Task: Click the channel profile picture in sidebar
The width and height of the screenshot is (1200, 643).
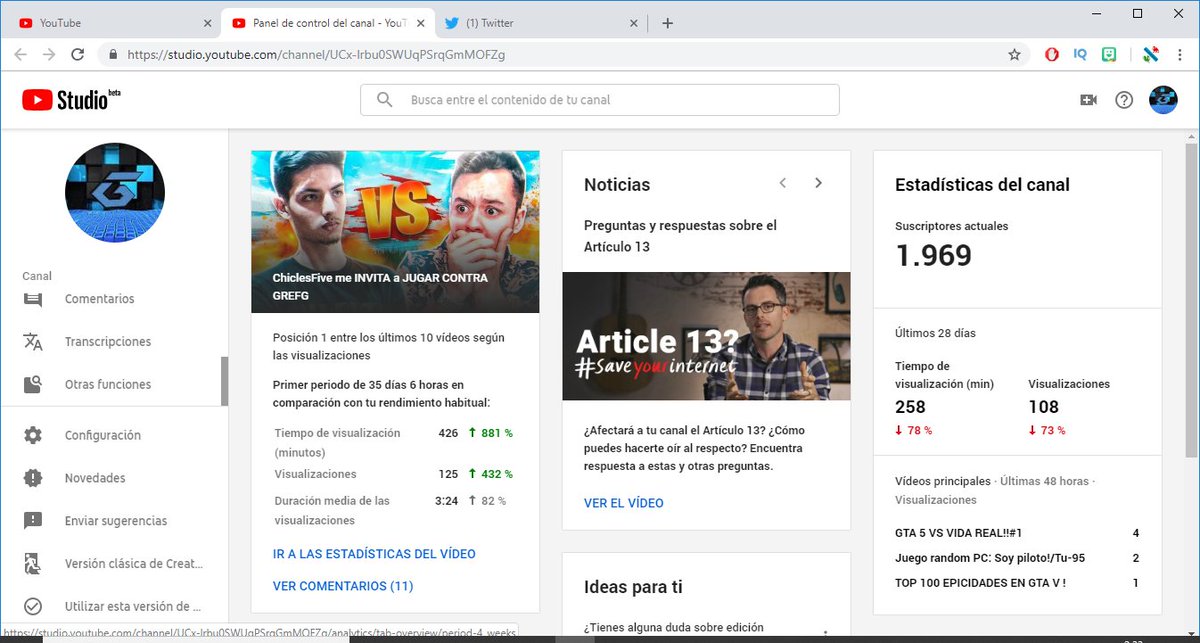Action: [x=115, y=193]
